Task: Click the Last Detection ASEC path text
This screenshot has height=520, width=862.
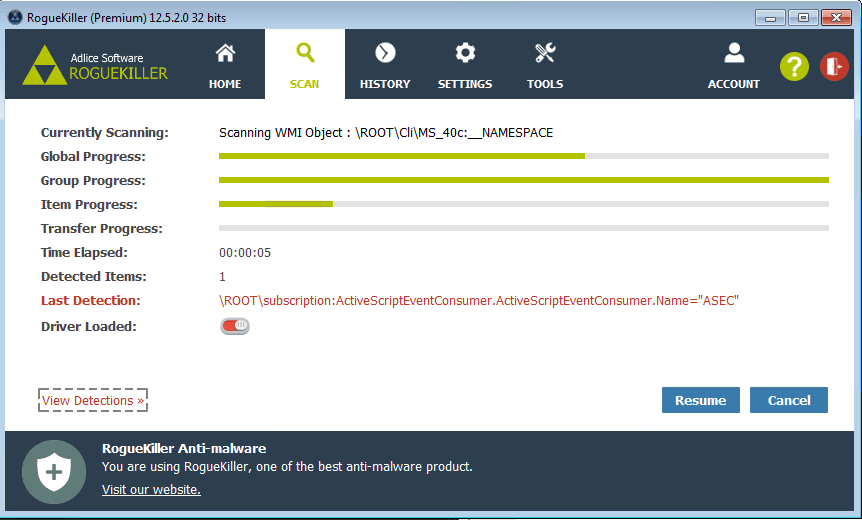Action: [x=478, y=301]
